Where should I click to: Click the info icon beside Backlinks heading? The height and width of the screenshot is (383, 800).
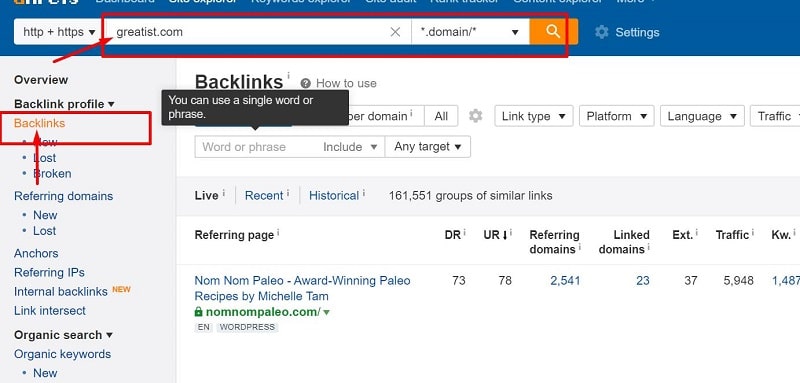click(x=288, y=75)
